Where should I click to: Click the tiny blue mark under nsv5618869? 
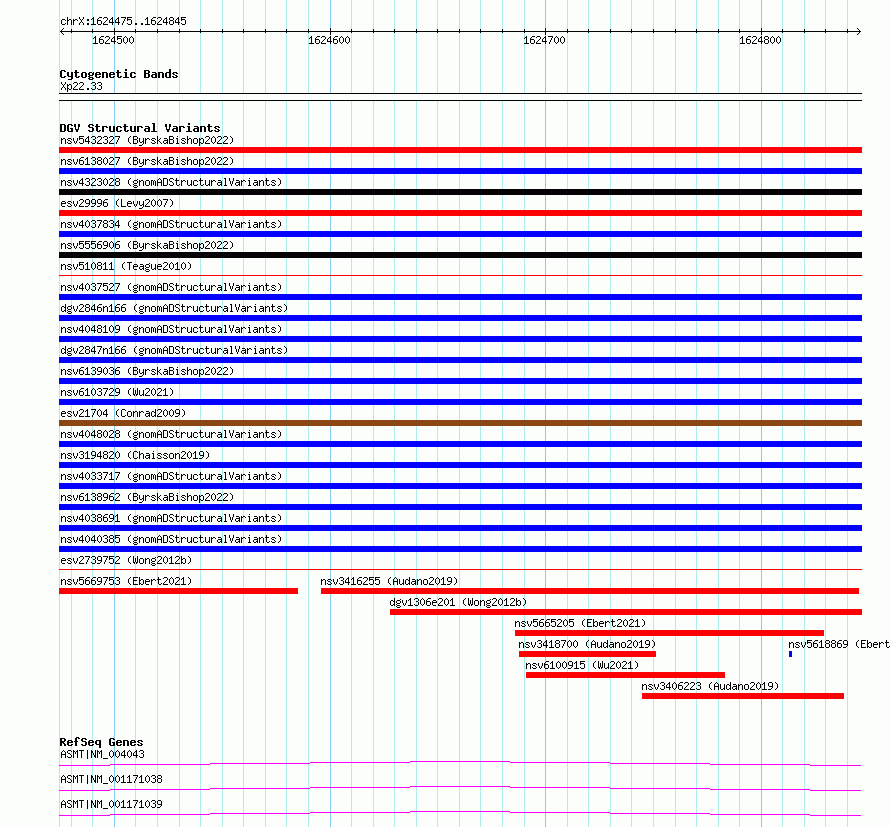coord(791,654)
